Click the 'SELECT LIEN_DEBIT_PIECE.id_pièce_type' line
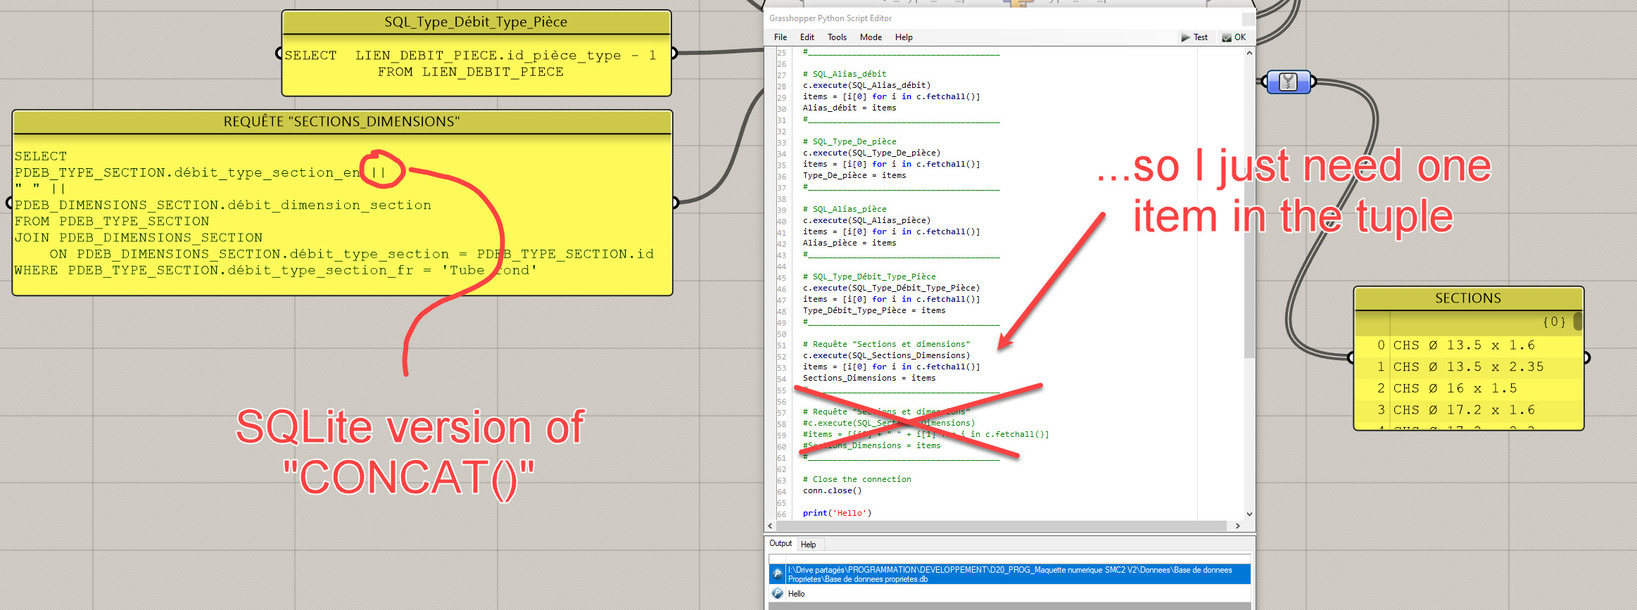Viewport: 1637px width, 610px height. click(x=470, y=56)
